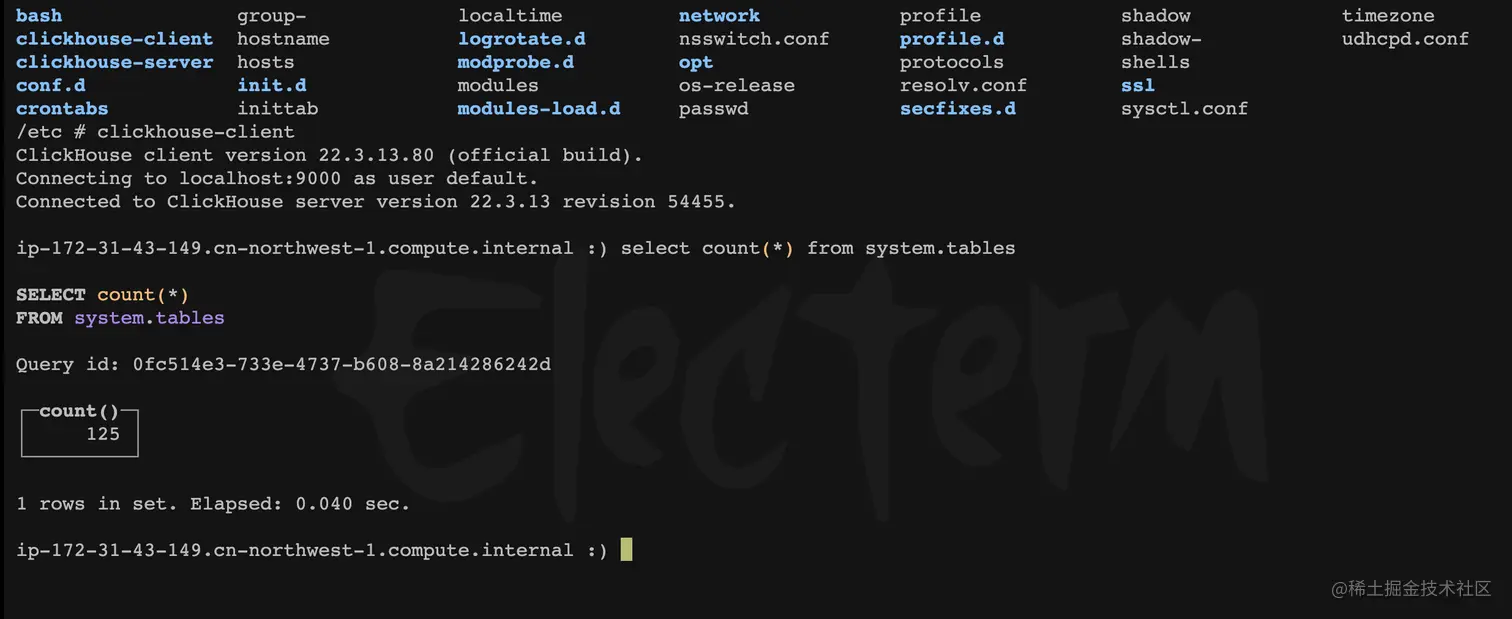Click the modules-load.d directory entry

(538, 108)
